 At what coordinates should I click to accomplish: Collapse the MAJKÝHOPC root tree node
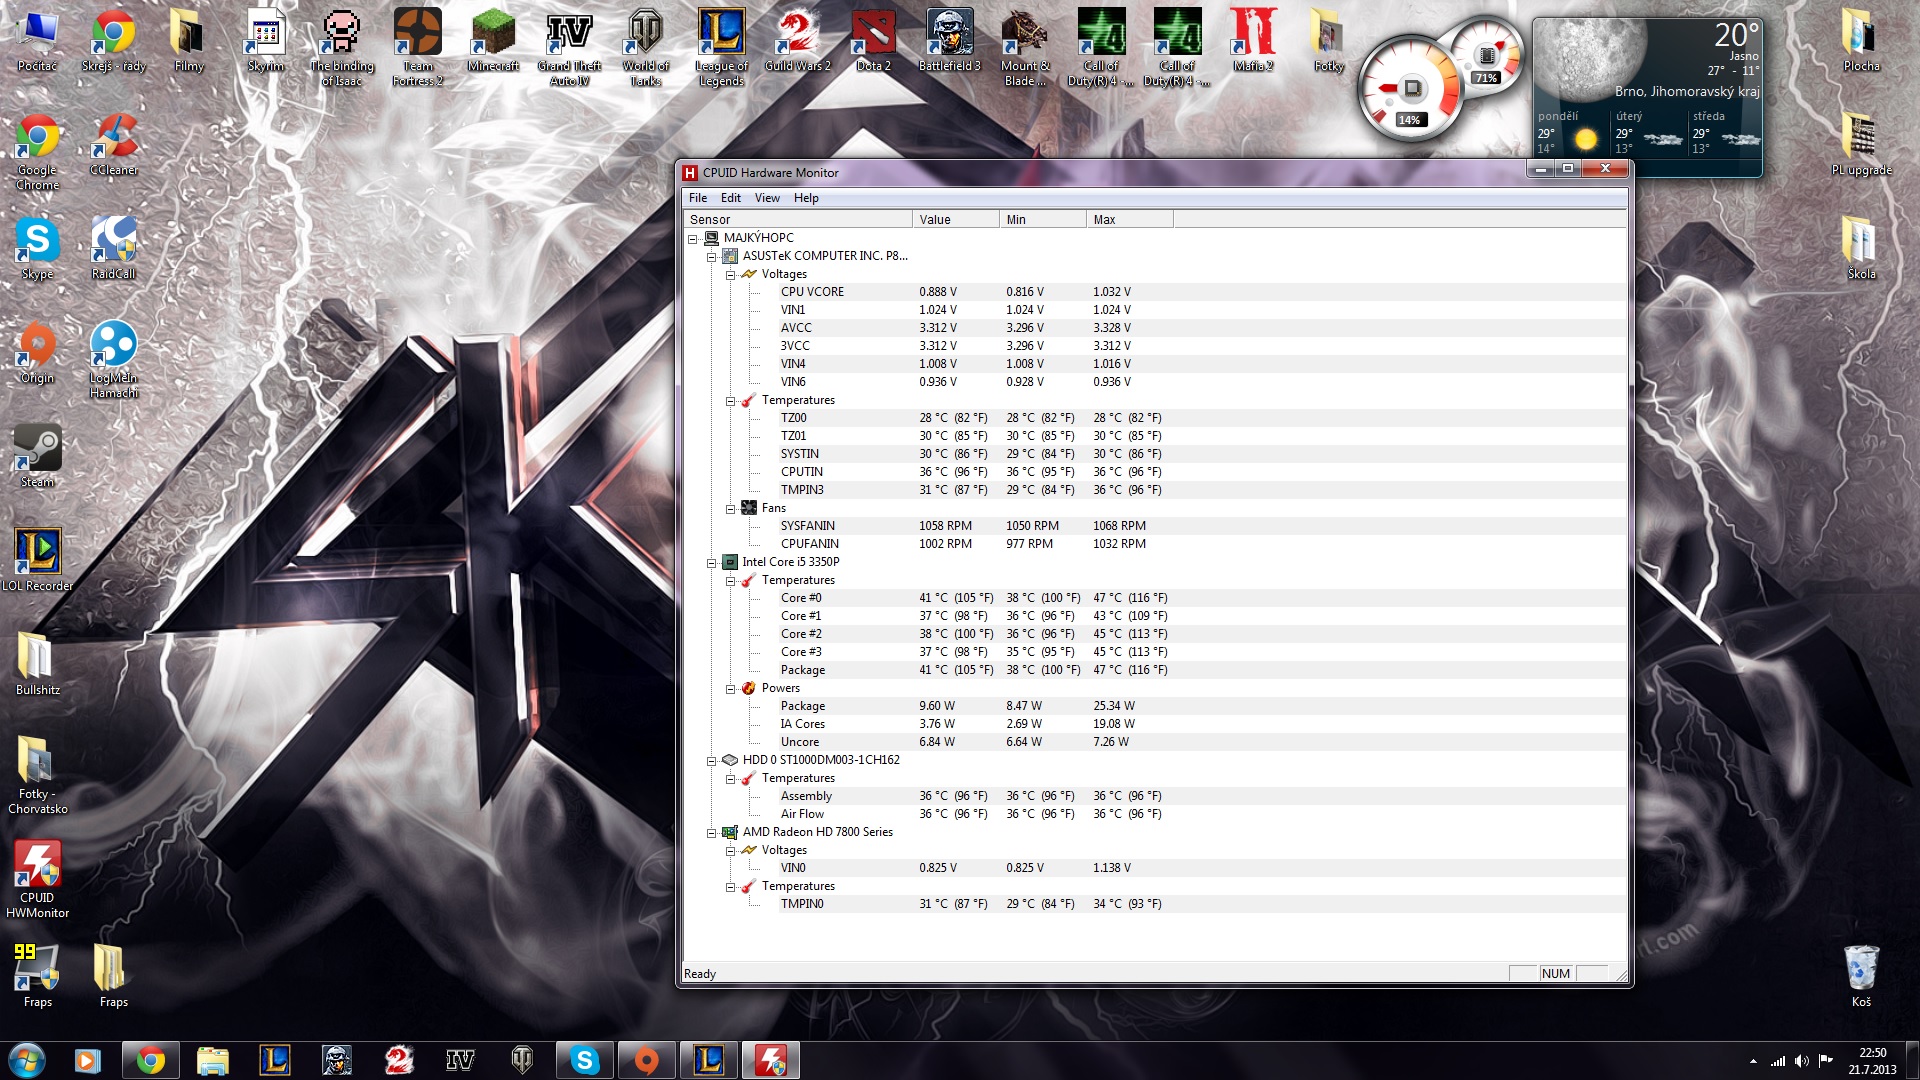click(693, 239)
